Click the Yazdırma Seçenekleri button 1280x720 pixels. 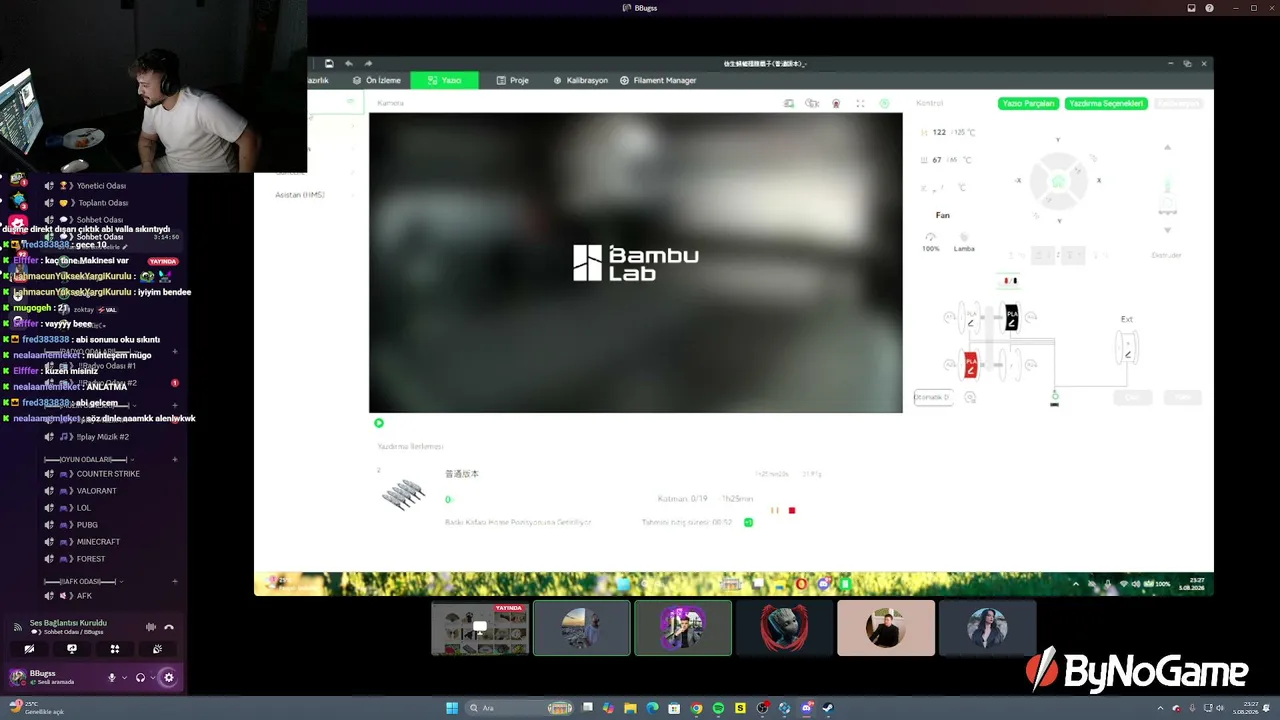pyautogui.click(x=1106, y=103)
